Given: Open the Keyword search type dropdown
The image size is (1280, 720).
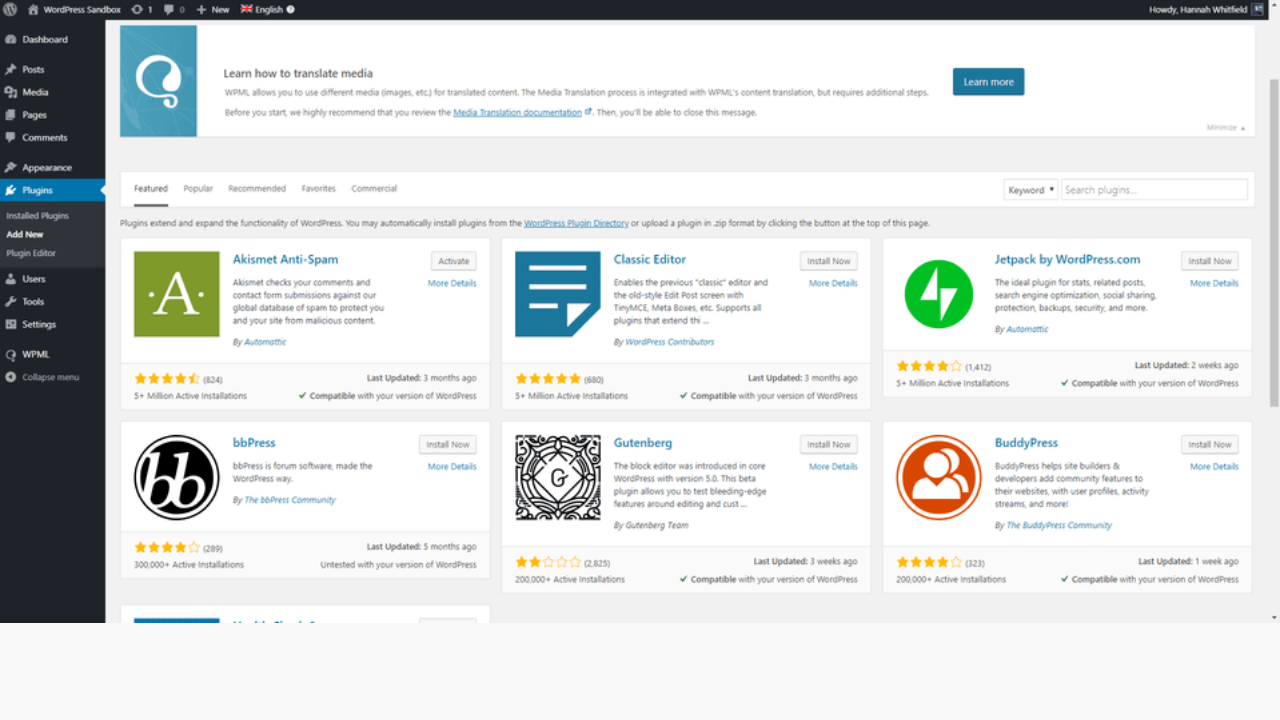Looking at the screenshot, I should coord(1030,190).
